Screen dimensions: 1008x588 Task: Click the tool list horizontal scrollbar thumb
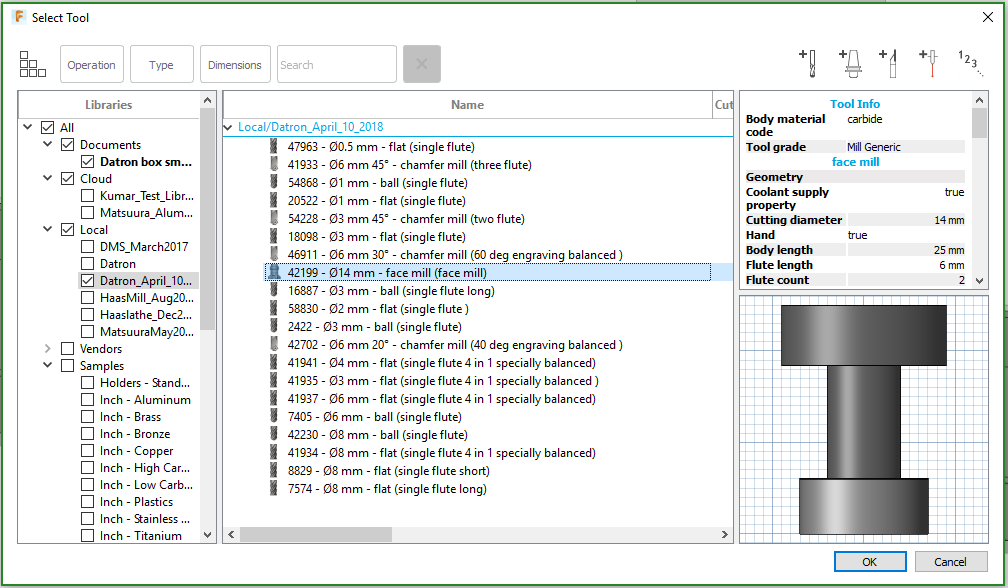pyautogui.click(x=316, y=535)
